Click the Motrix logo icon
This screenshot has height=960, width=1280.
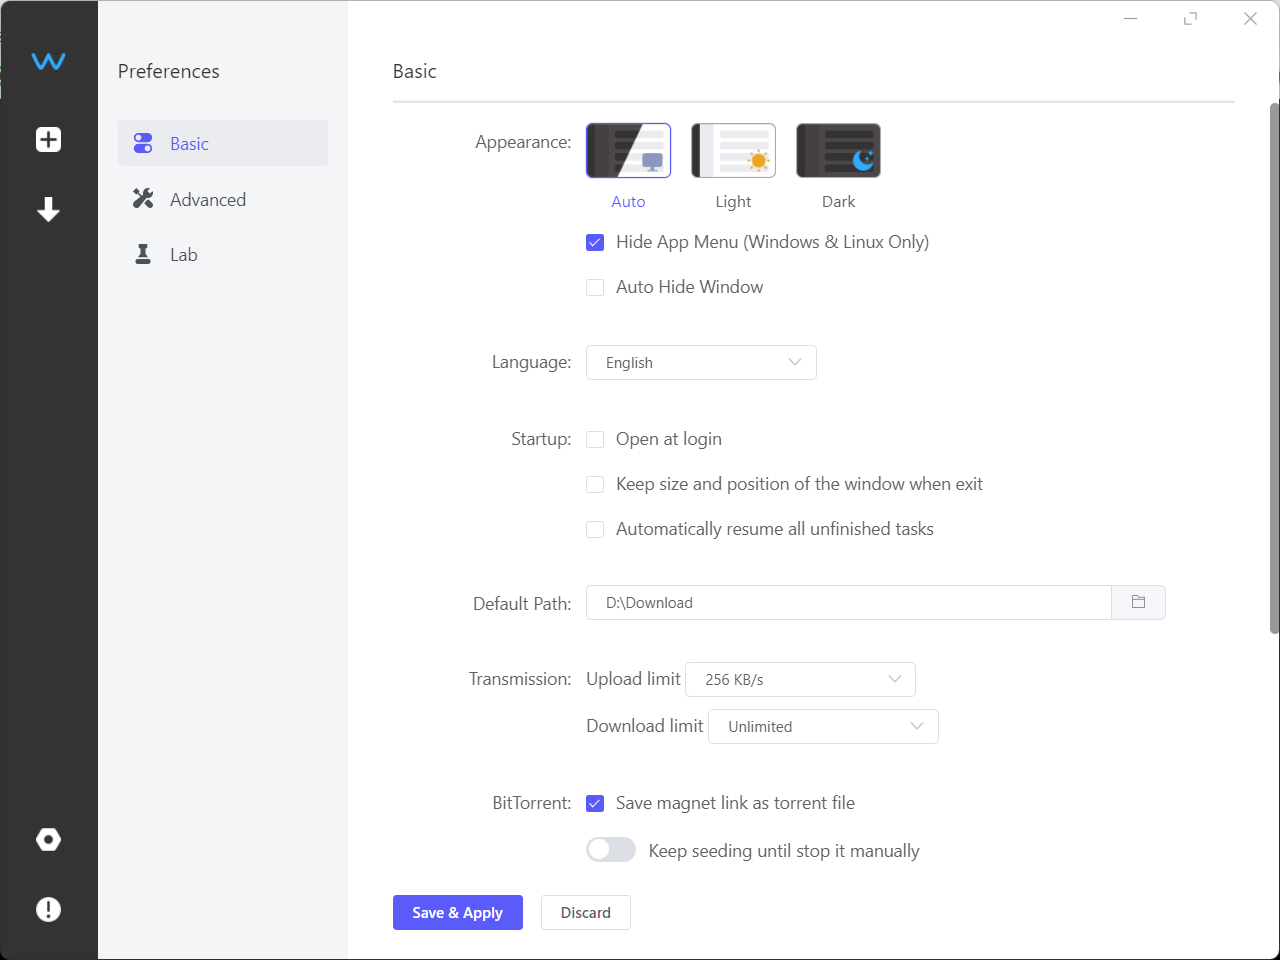[48, 61]
